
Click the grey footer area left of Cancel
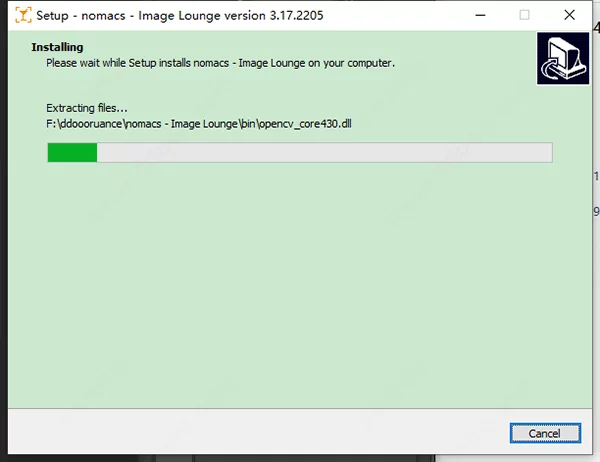(250, 432)
